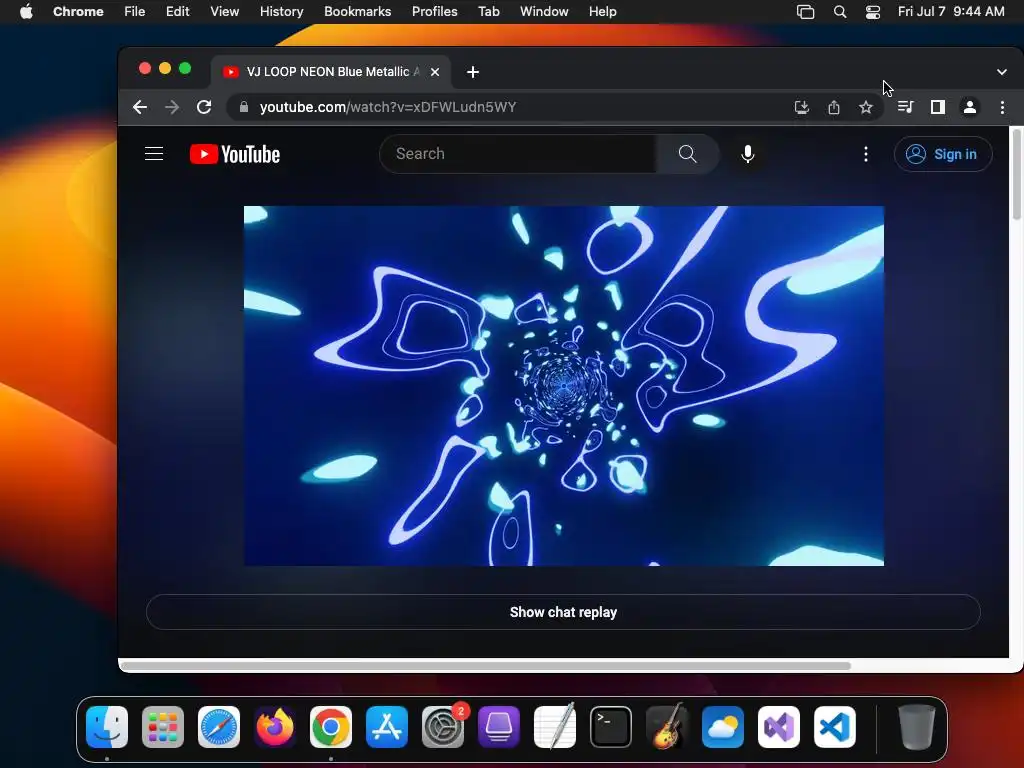This screenshot has width=1024, height=768.
Task: Click the horizontal page scrollbar
Action: [x=486, y=666]
